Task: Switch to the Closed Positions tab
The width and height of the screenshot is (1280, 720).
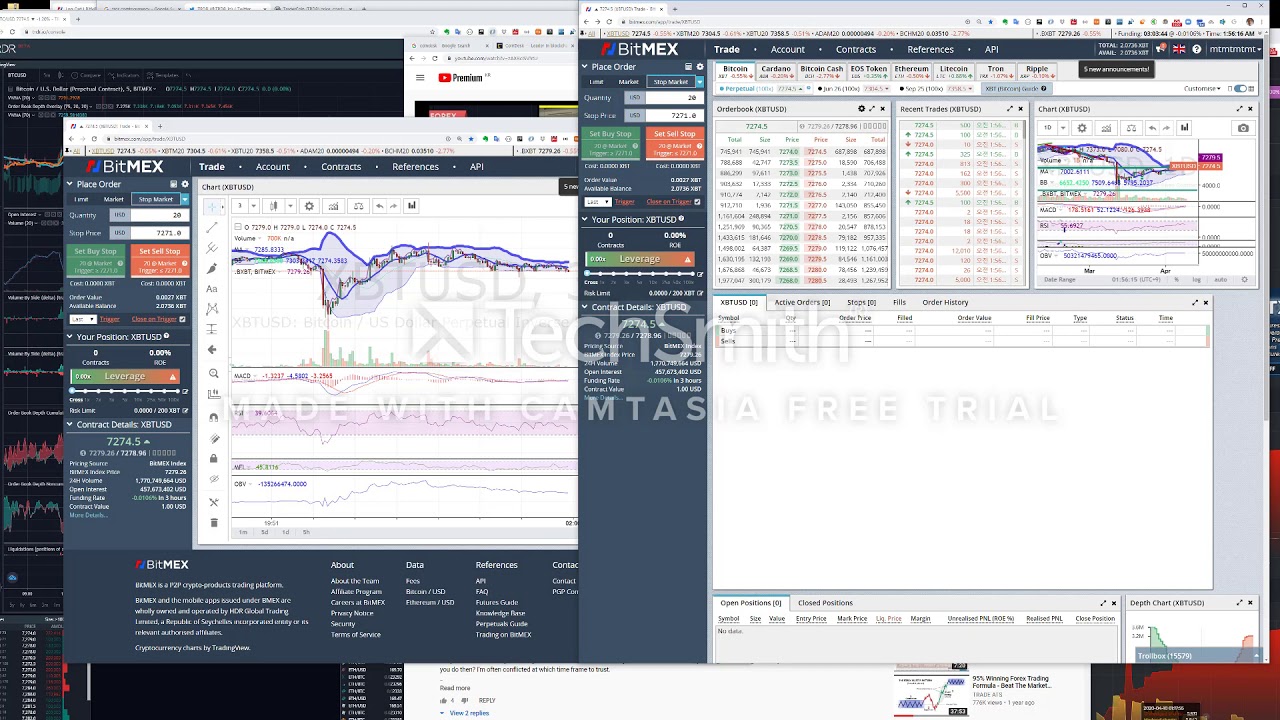Action: tap(825, 603)
